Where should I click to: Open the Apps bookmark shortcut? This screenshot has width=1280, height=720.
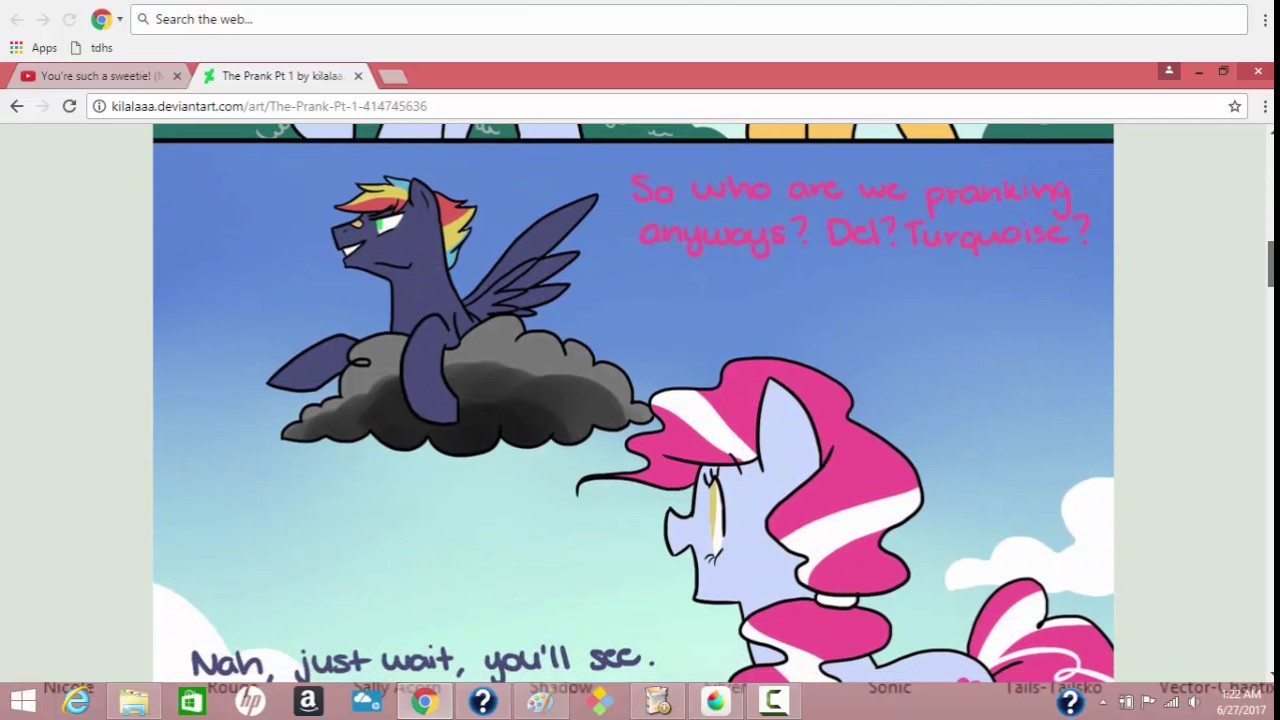[33, 48]
